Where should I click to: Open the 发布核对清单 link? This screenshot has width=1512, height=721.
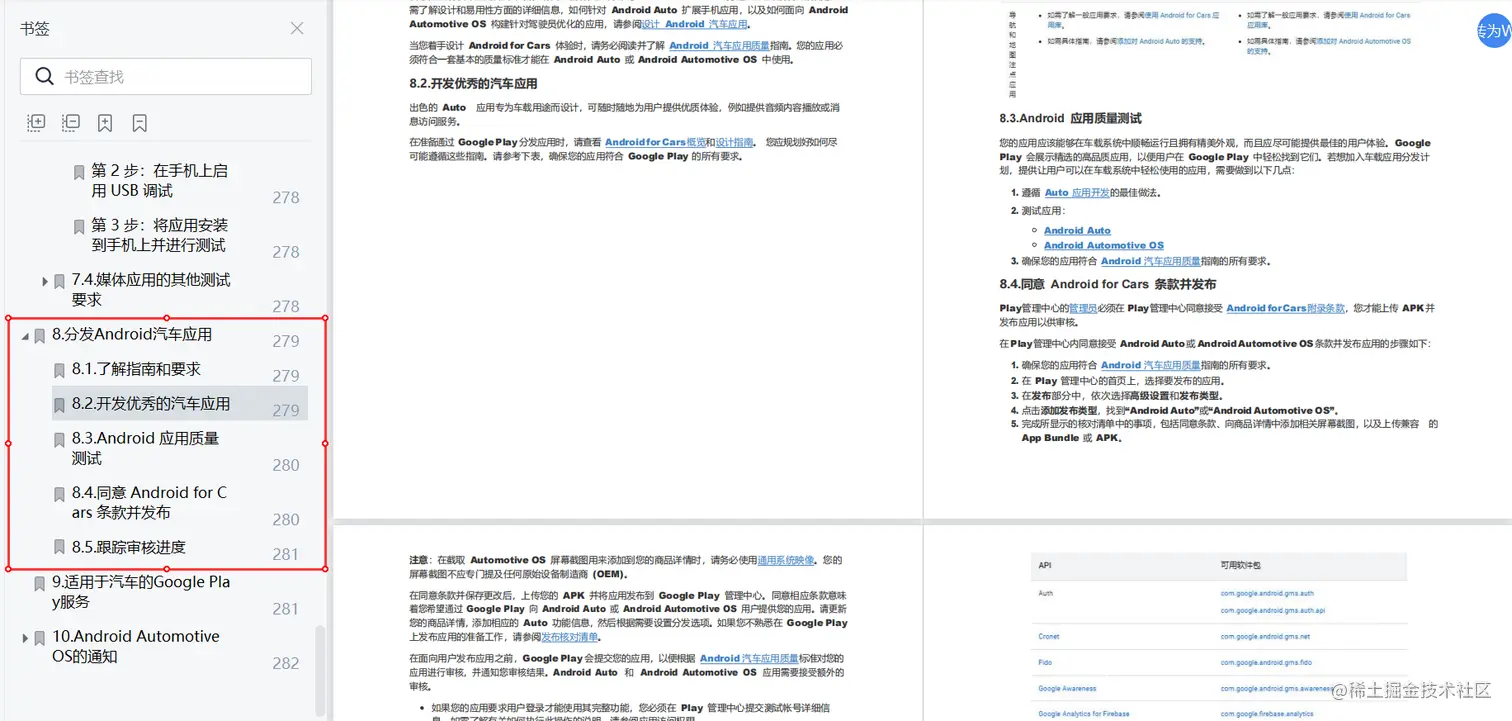tap(570, 637)
